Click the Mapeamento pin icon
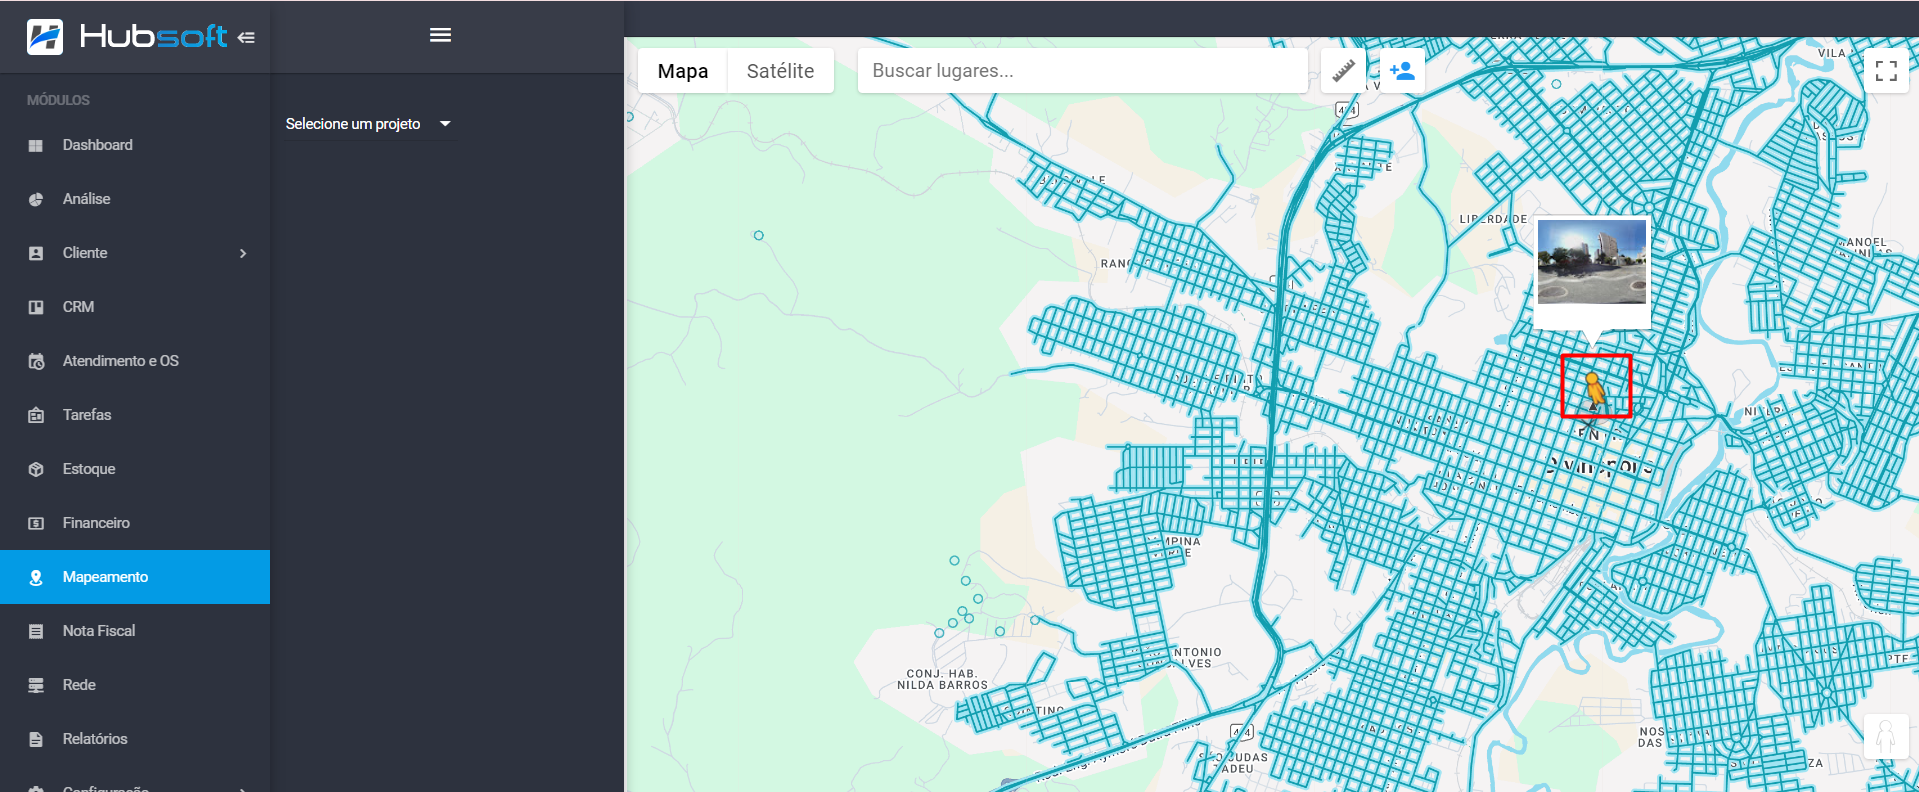 point(36,578)
